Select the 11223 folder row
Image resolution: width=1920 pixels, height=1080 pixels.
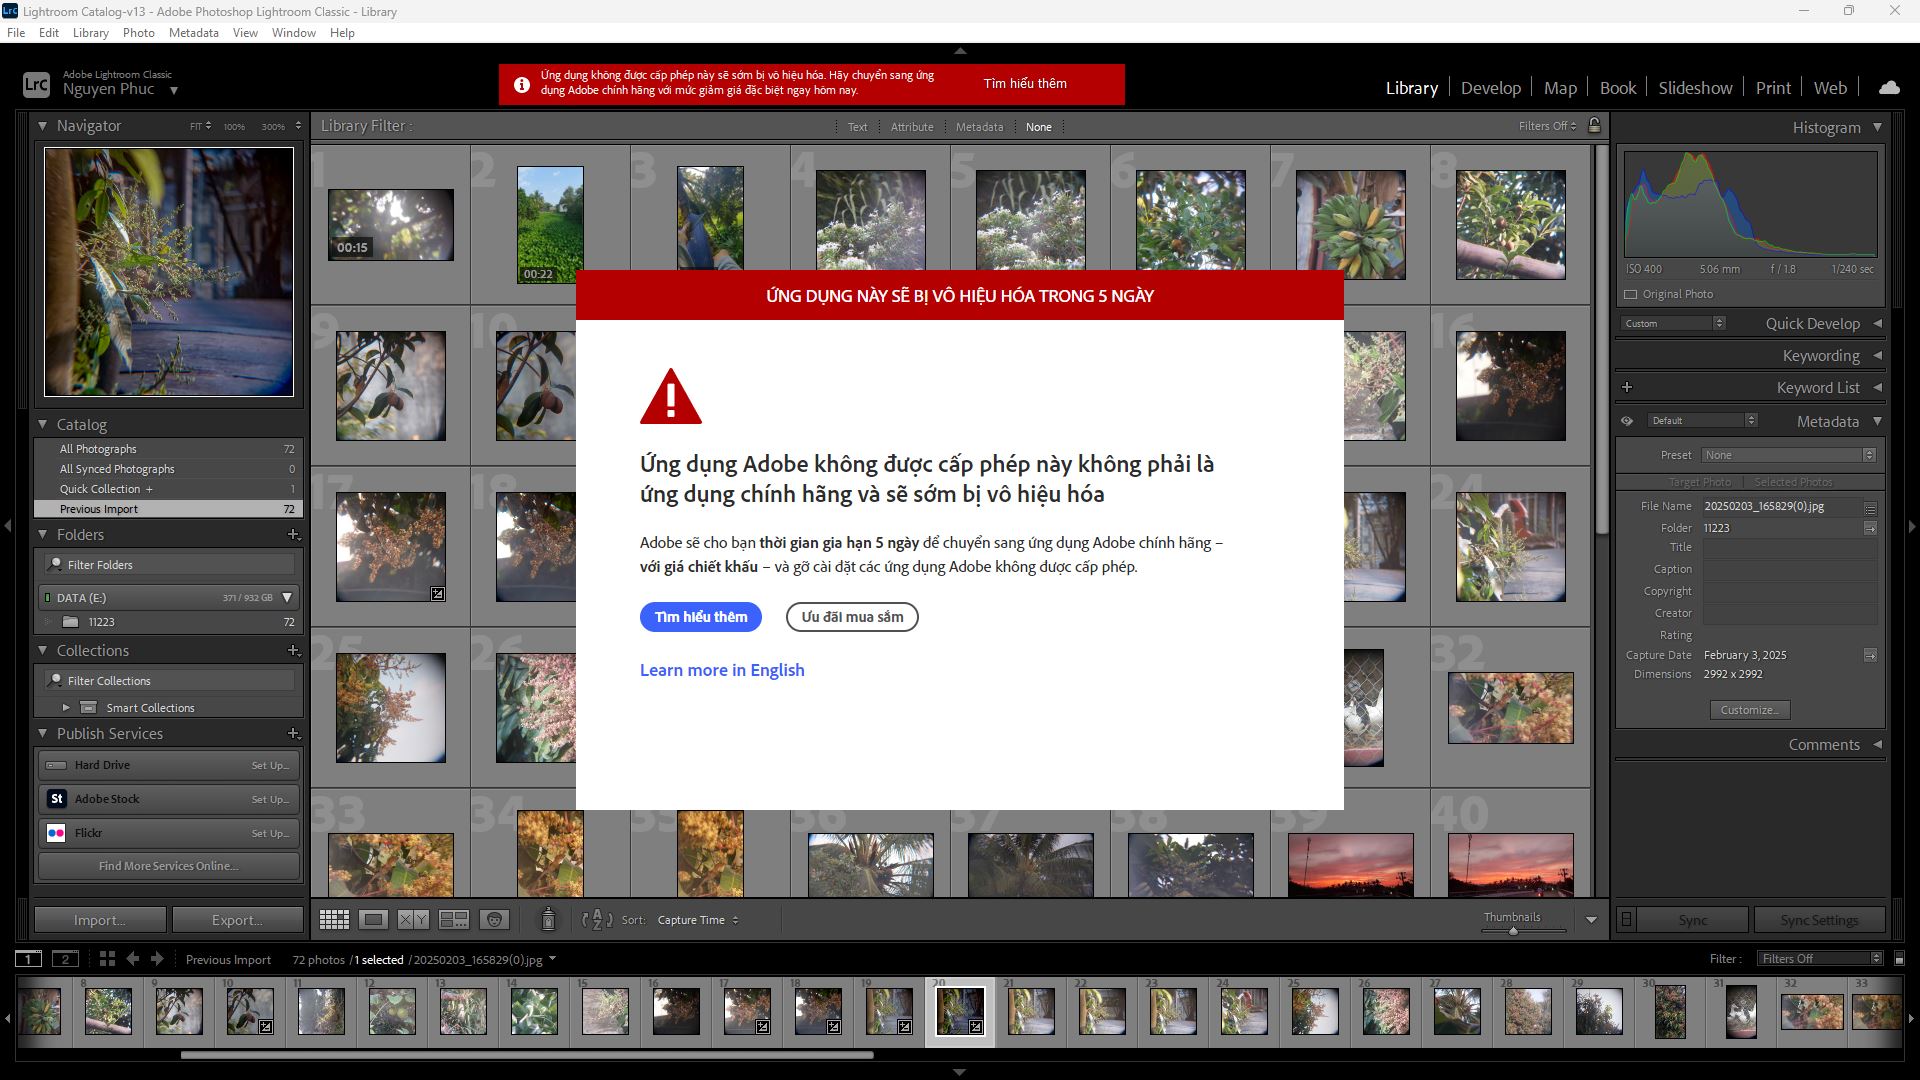pyautogui.click(x=168, y=622)
